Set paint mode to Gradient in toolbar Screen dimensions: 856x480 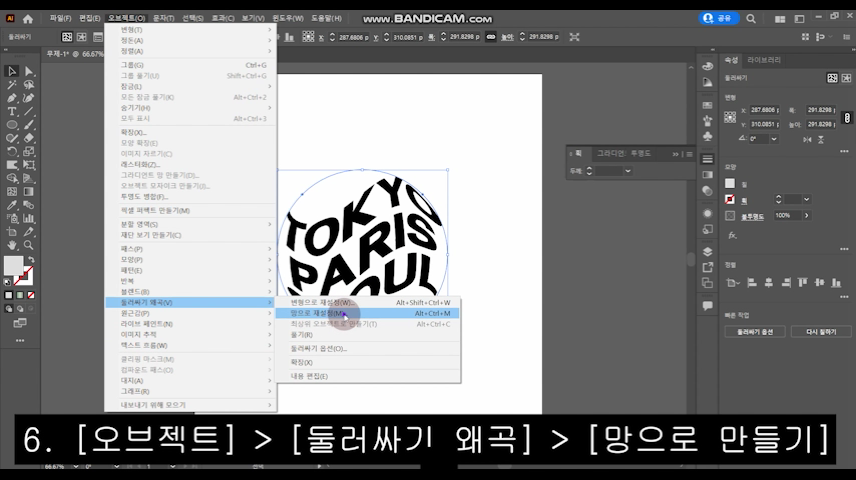pos(20,295)
